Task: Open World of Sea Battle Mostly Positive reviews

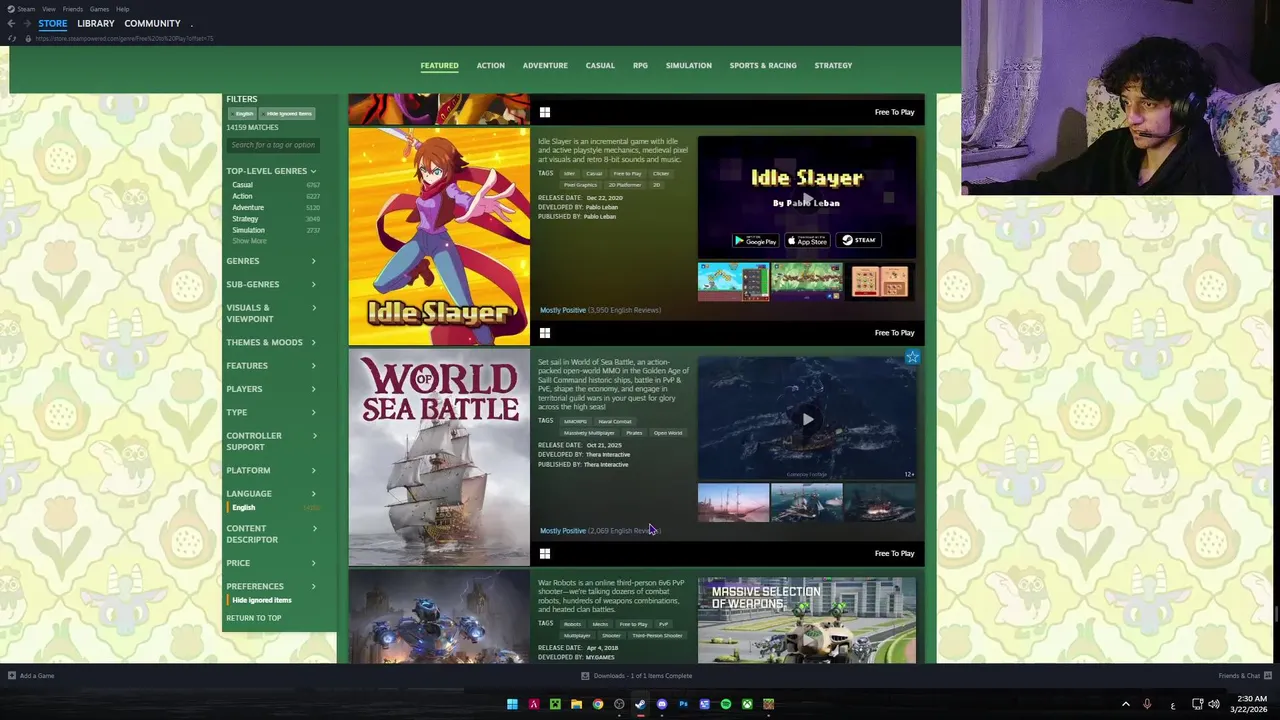Action: coord(563,531)
